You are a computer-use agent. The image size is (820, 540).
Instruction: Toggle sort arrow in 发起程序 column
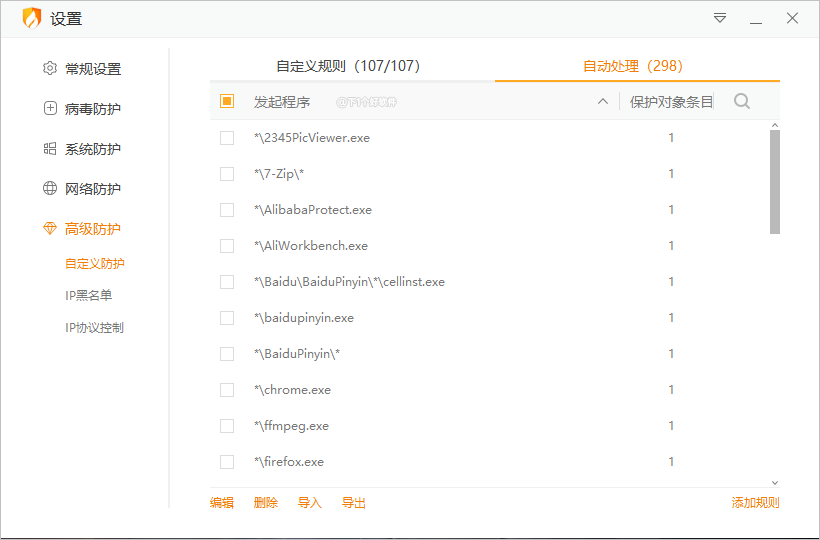(603, 101)
